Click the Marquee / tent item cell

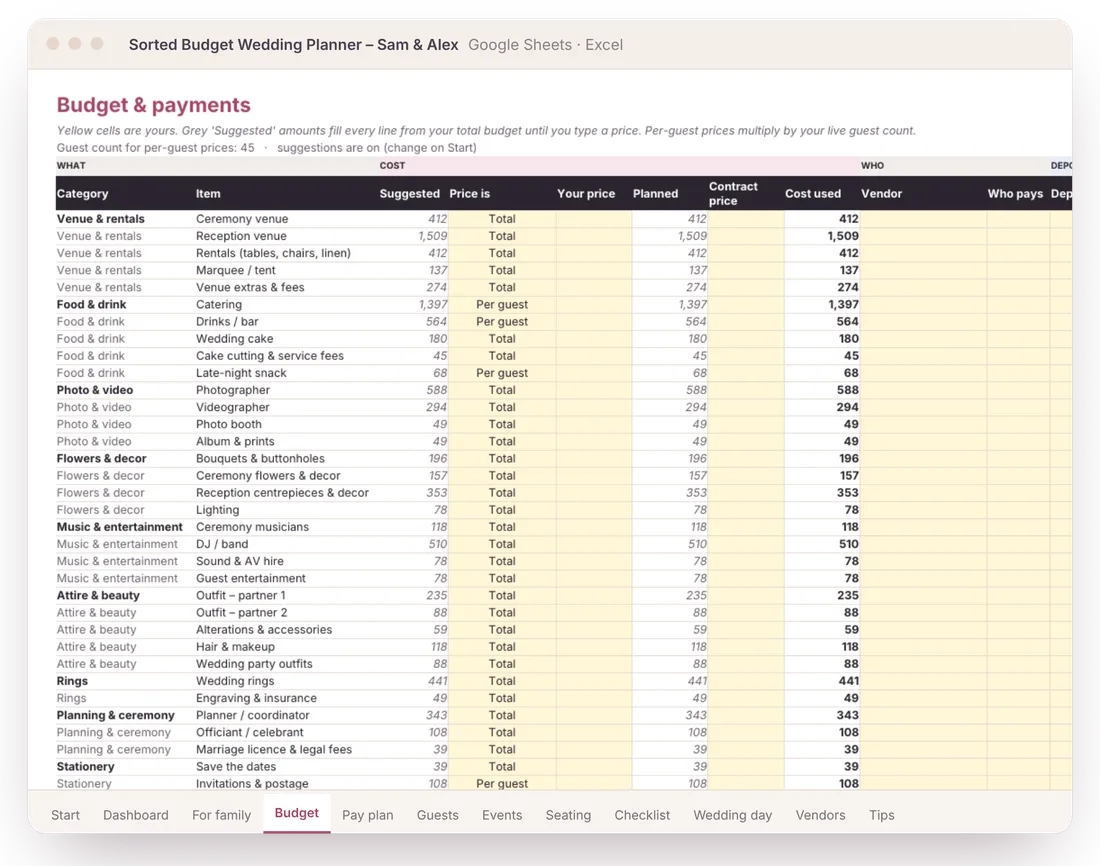[236, 270]
